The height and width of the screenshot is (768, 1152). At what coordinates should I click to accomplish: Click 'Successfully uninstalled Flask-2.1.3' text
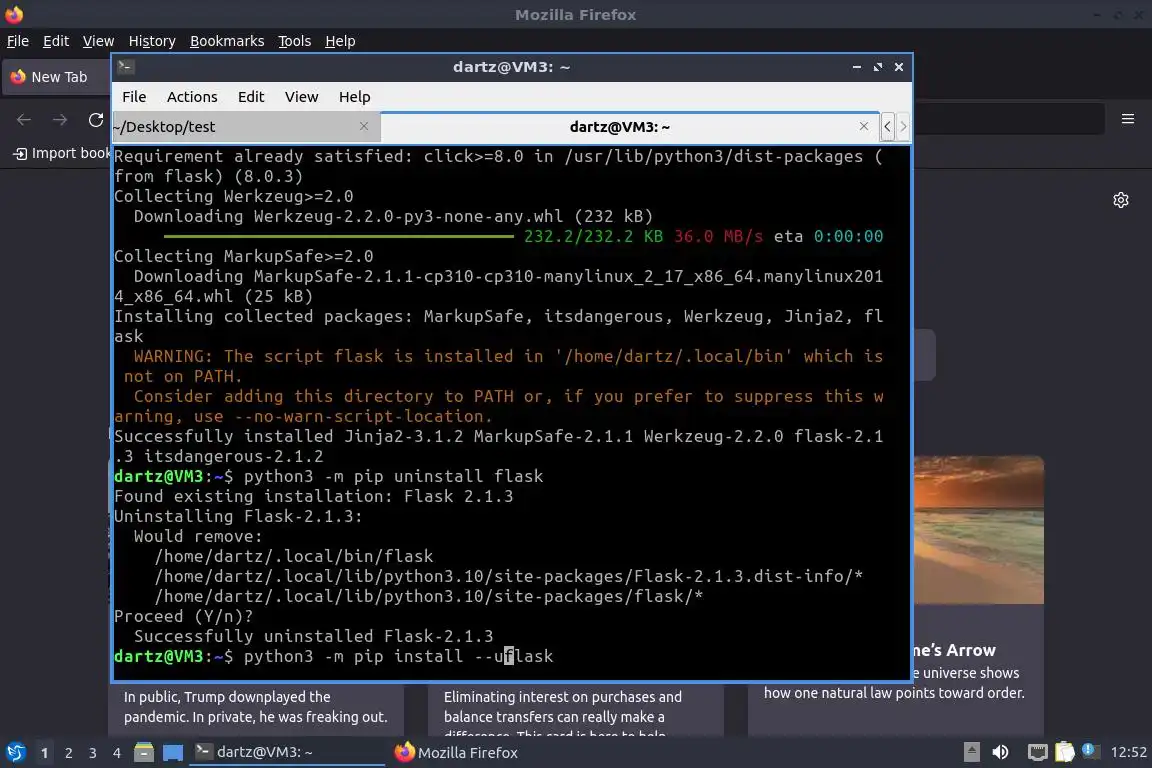pos(314,636)
